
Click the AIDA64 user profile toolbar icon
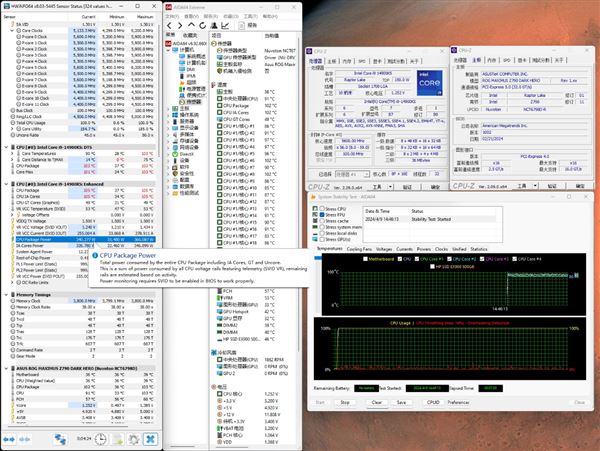tap(214, 26)
